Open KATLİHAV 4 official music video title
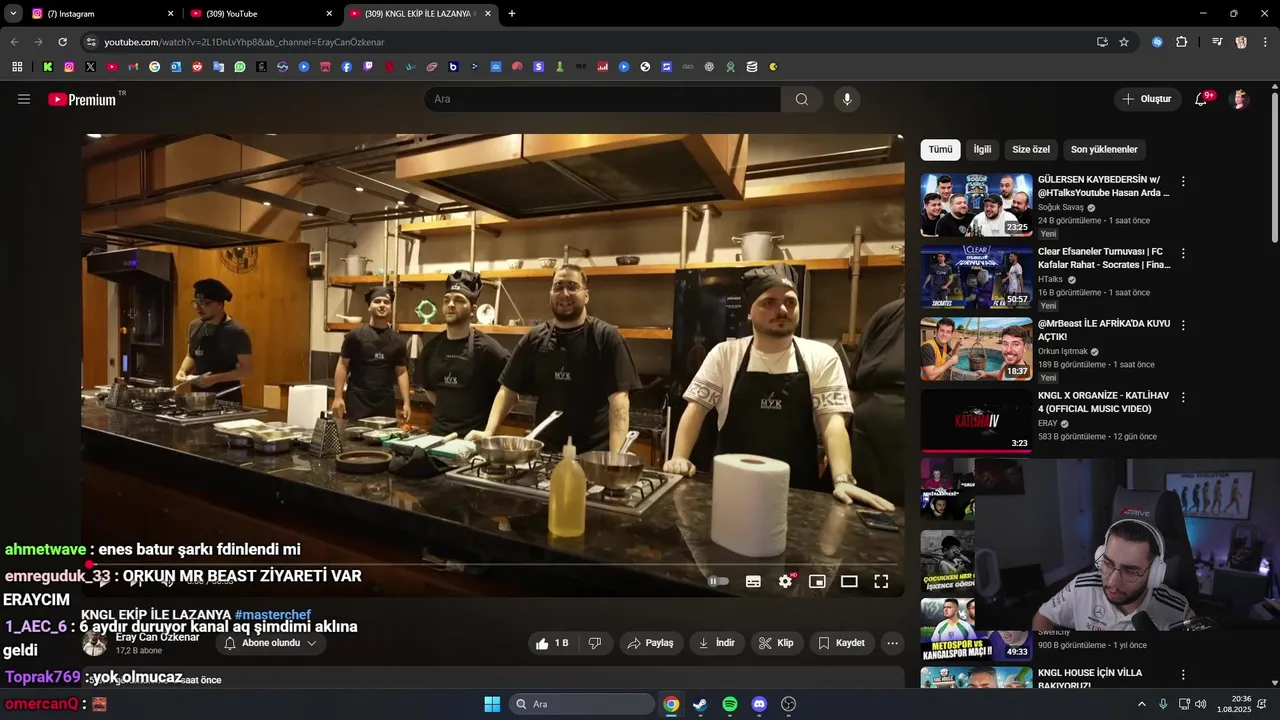 pos(1103,402)
